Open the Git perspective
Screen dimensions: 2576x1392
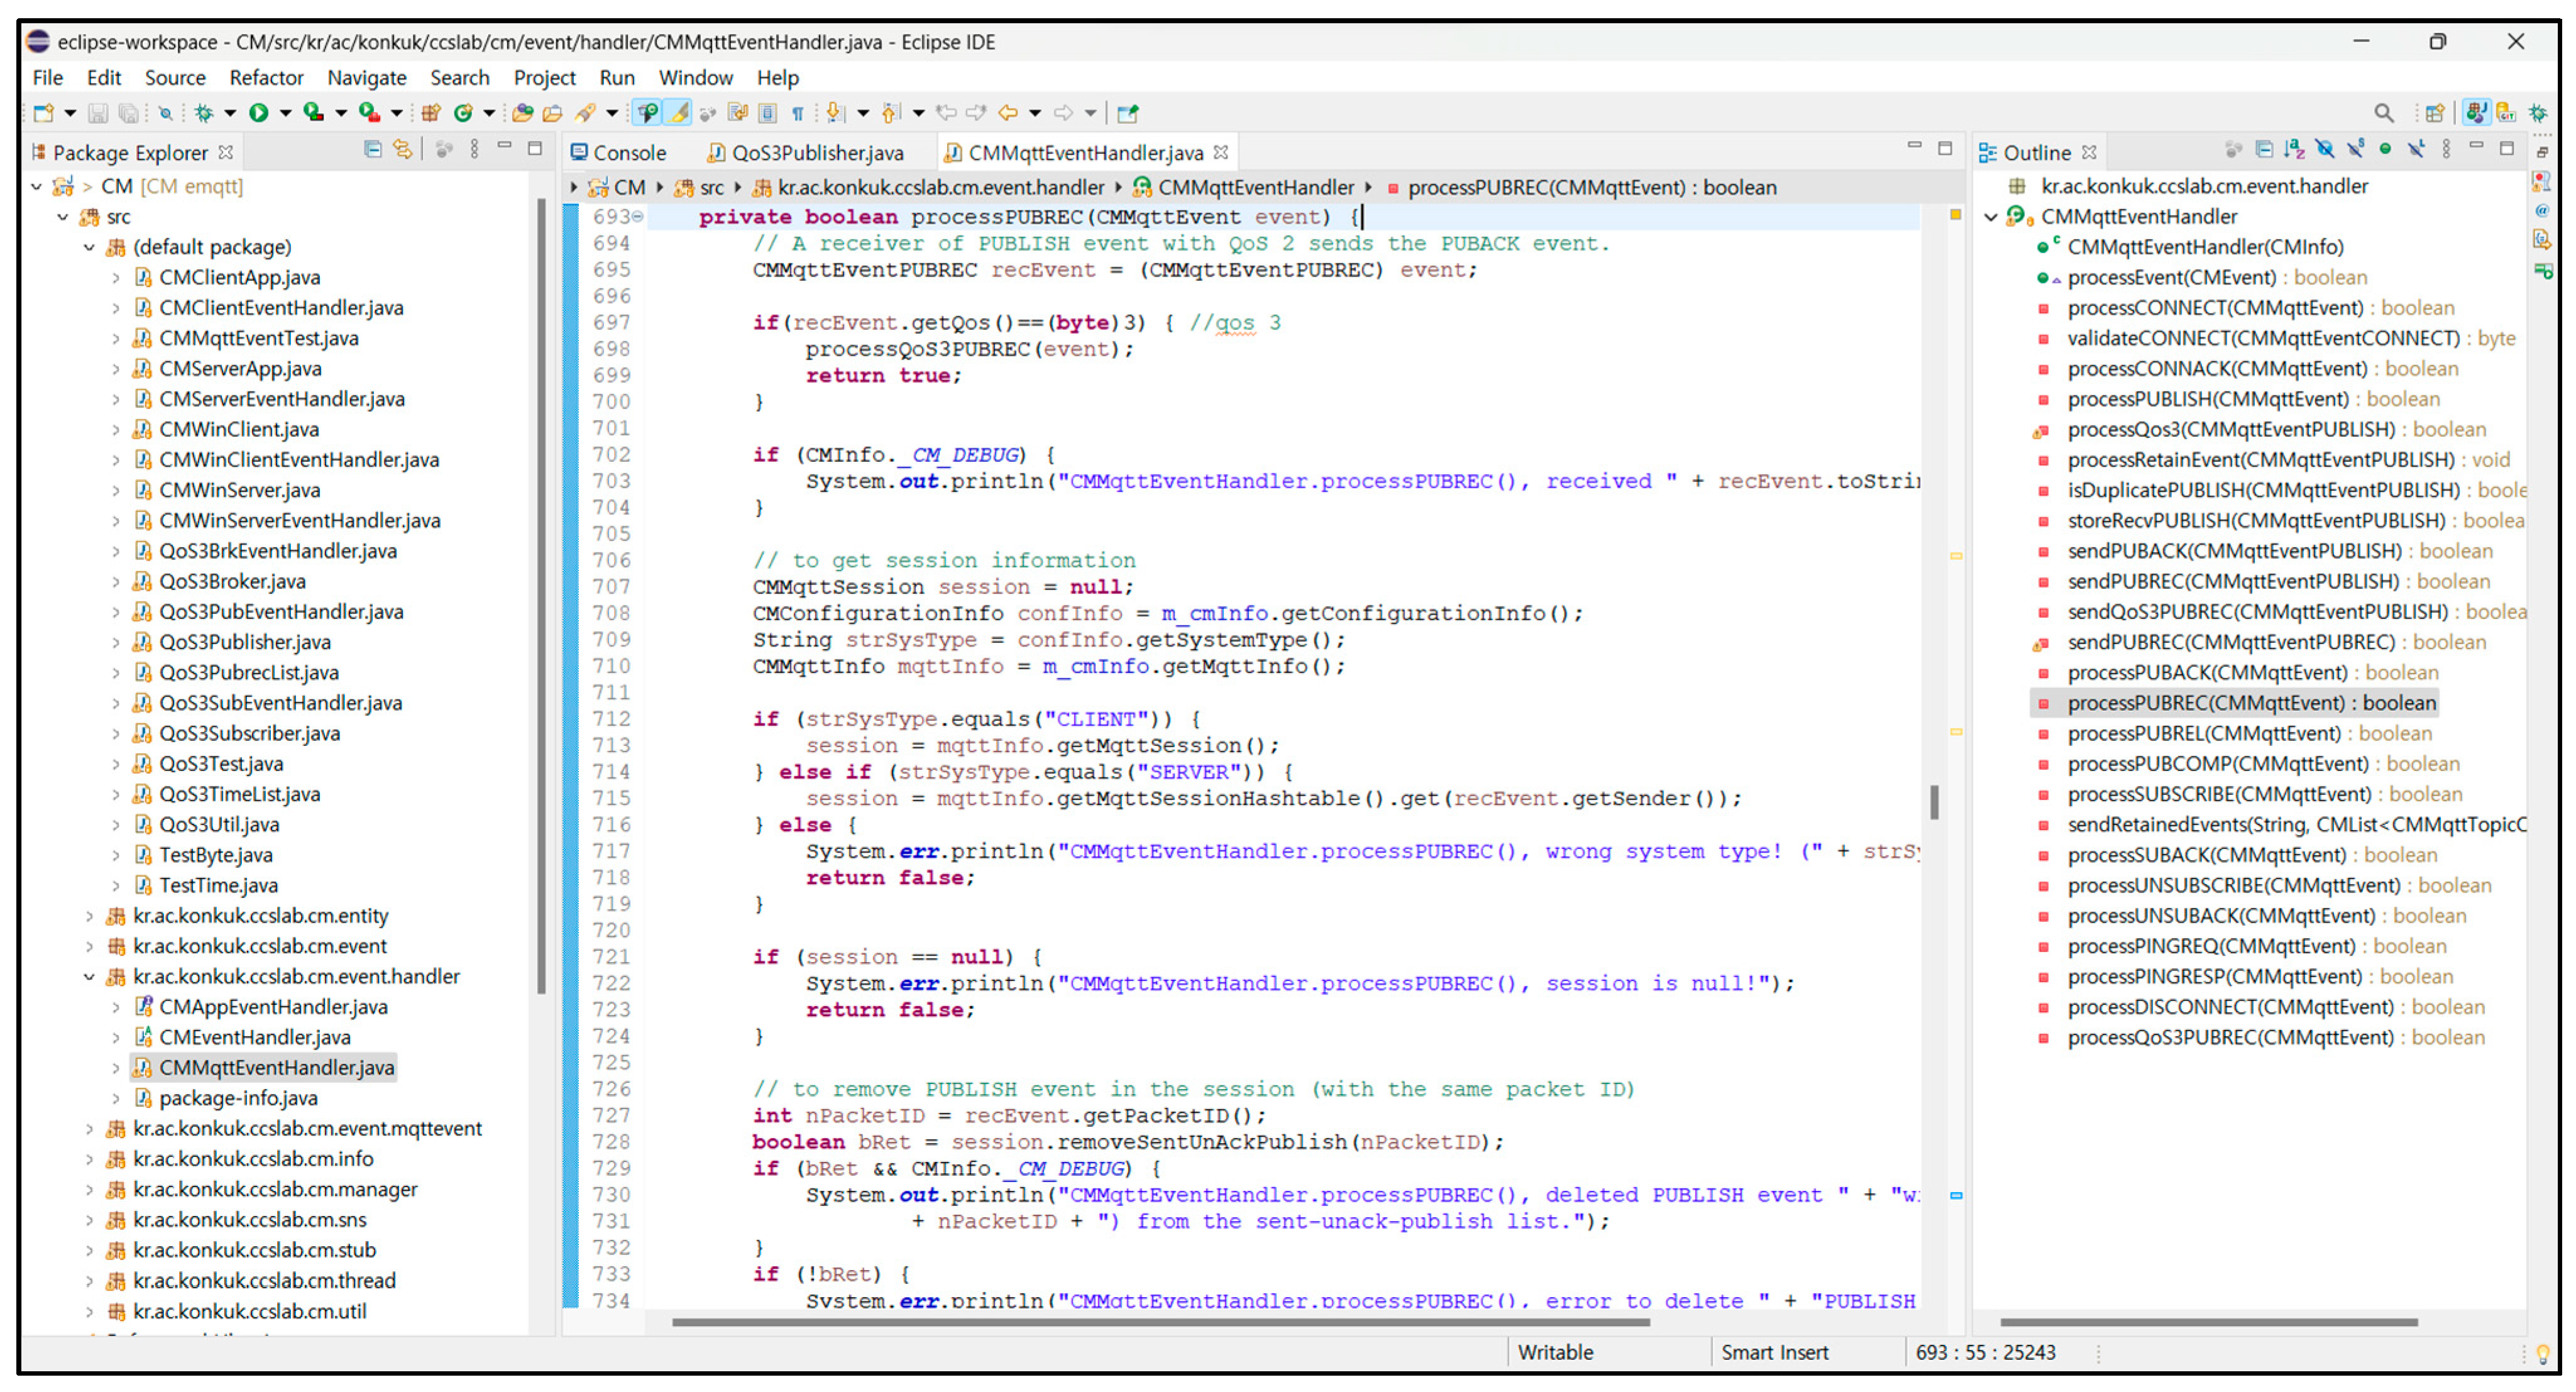click(x=2507, y=113)
